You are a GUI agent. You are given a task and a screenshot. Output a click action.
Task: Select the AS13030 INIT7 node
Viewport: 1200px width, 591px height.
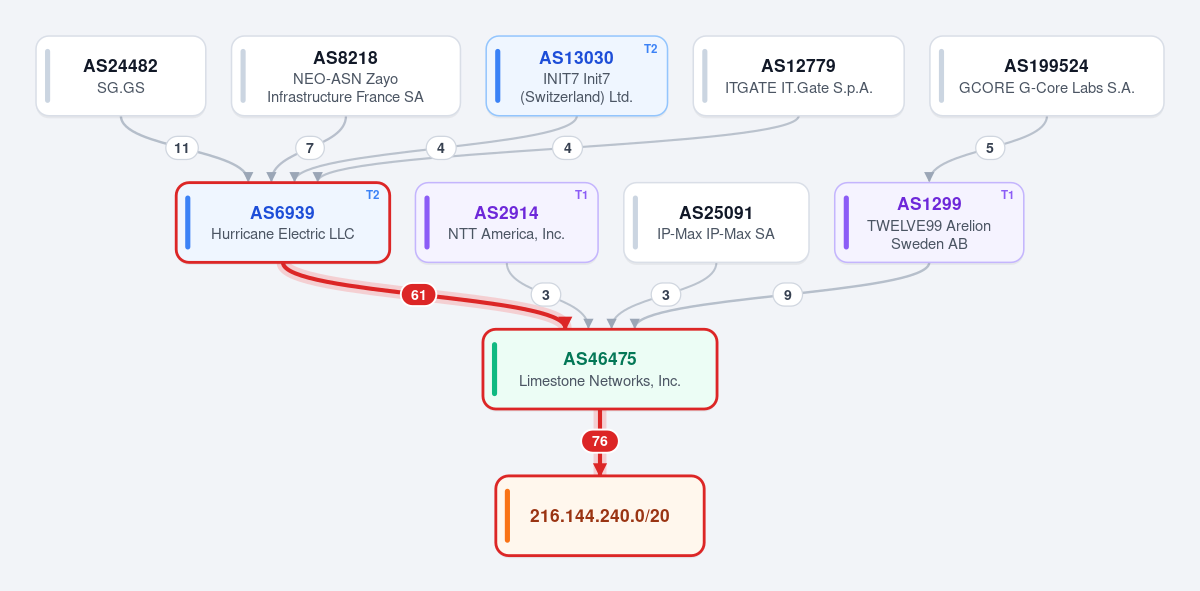(576, 76)
